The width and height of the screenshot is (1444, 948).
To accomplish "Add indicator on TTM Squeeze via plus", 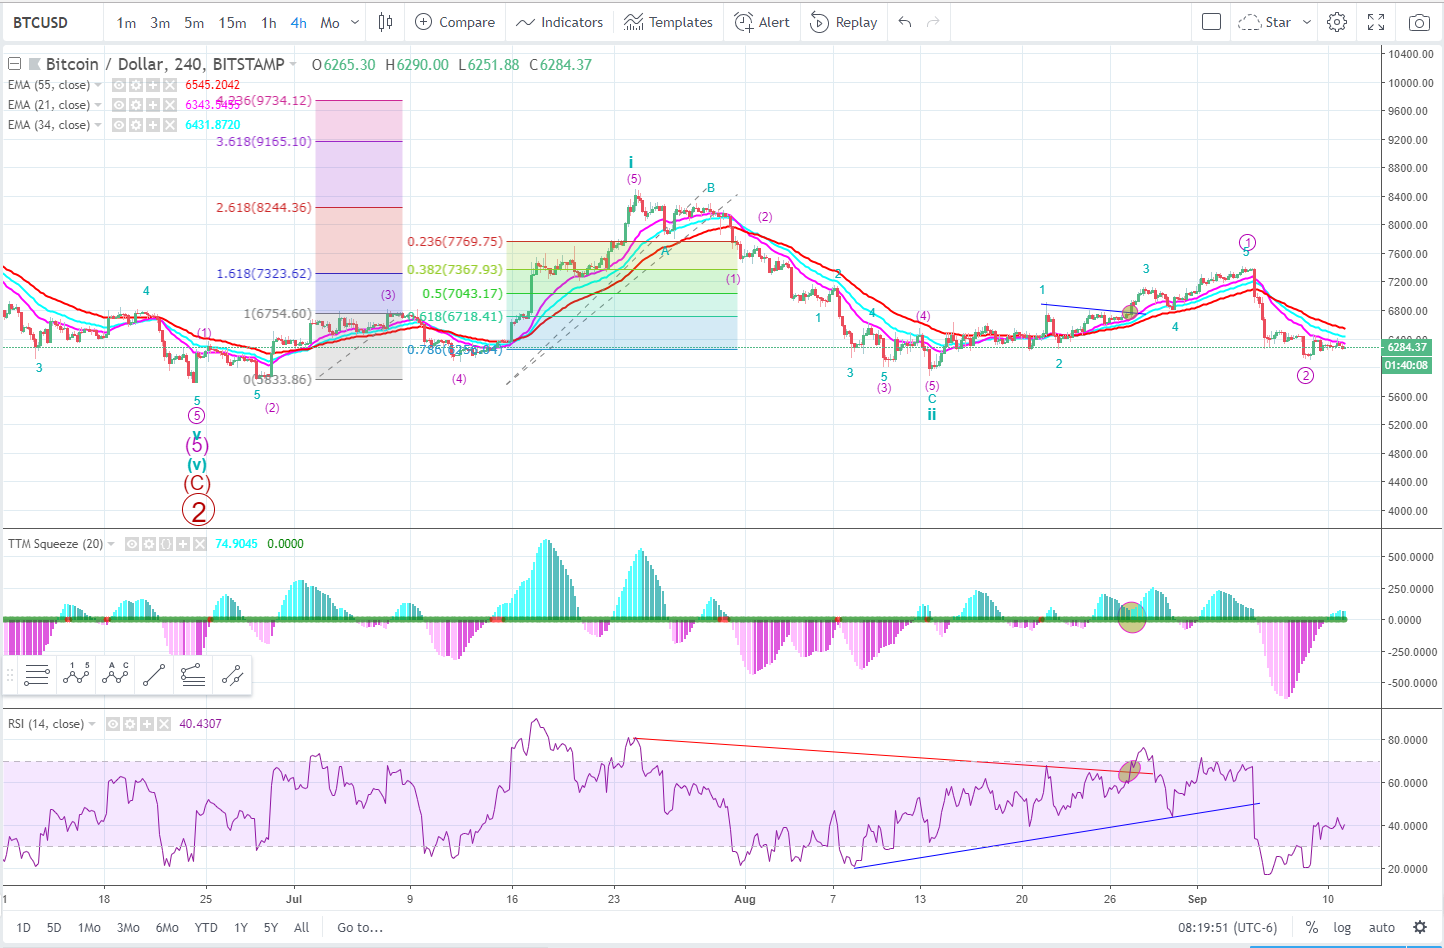I will [183, 544].
